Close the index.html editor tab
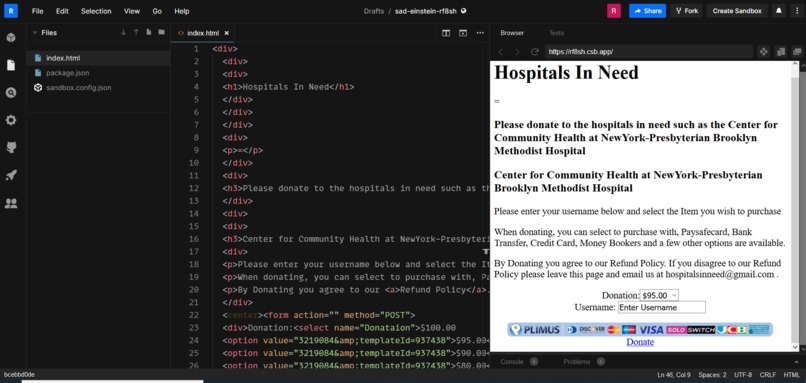Image resolution: width=806 pixels, height=383 pixels. point(227,33)
